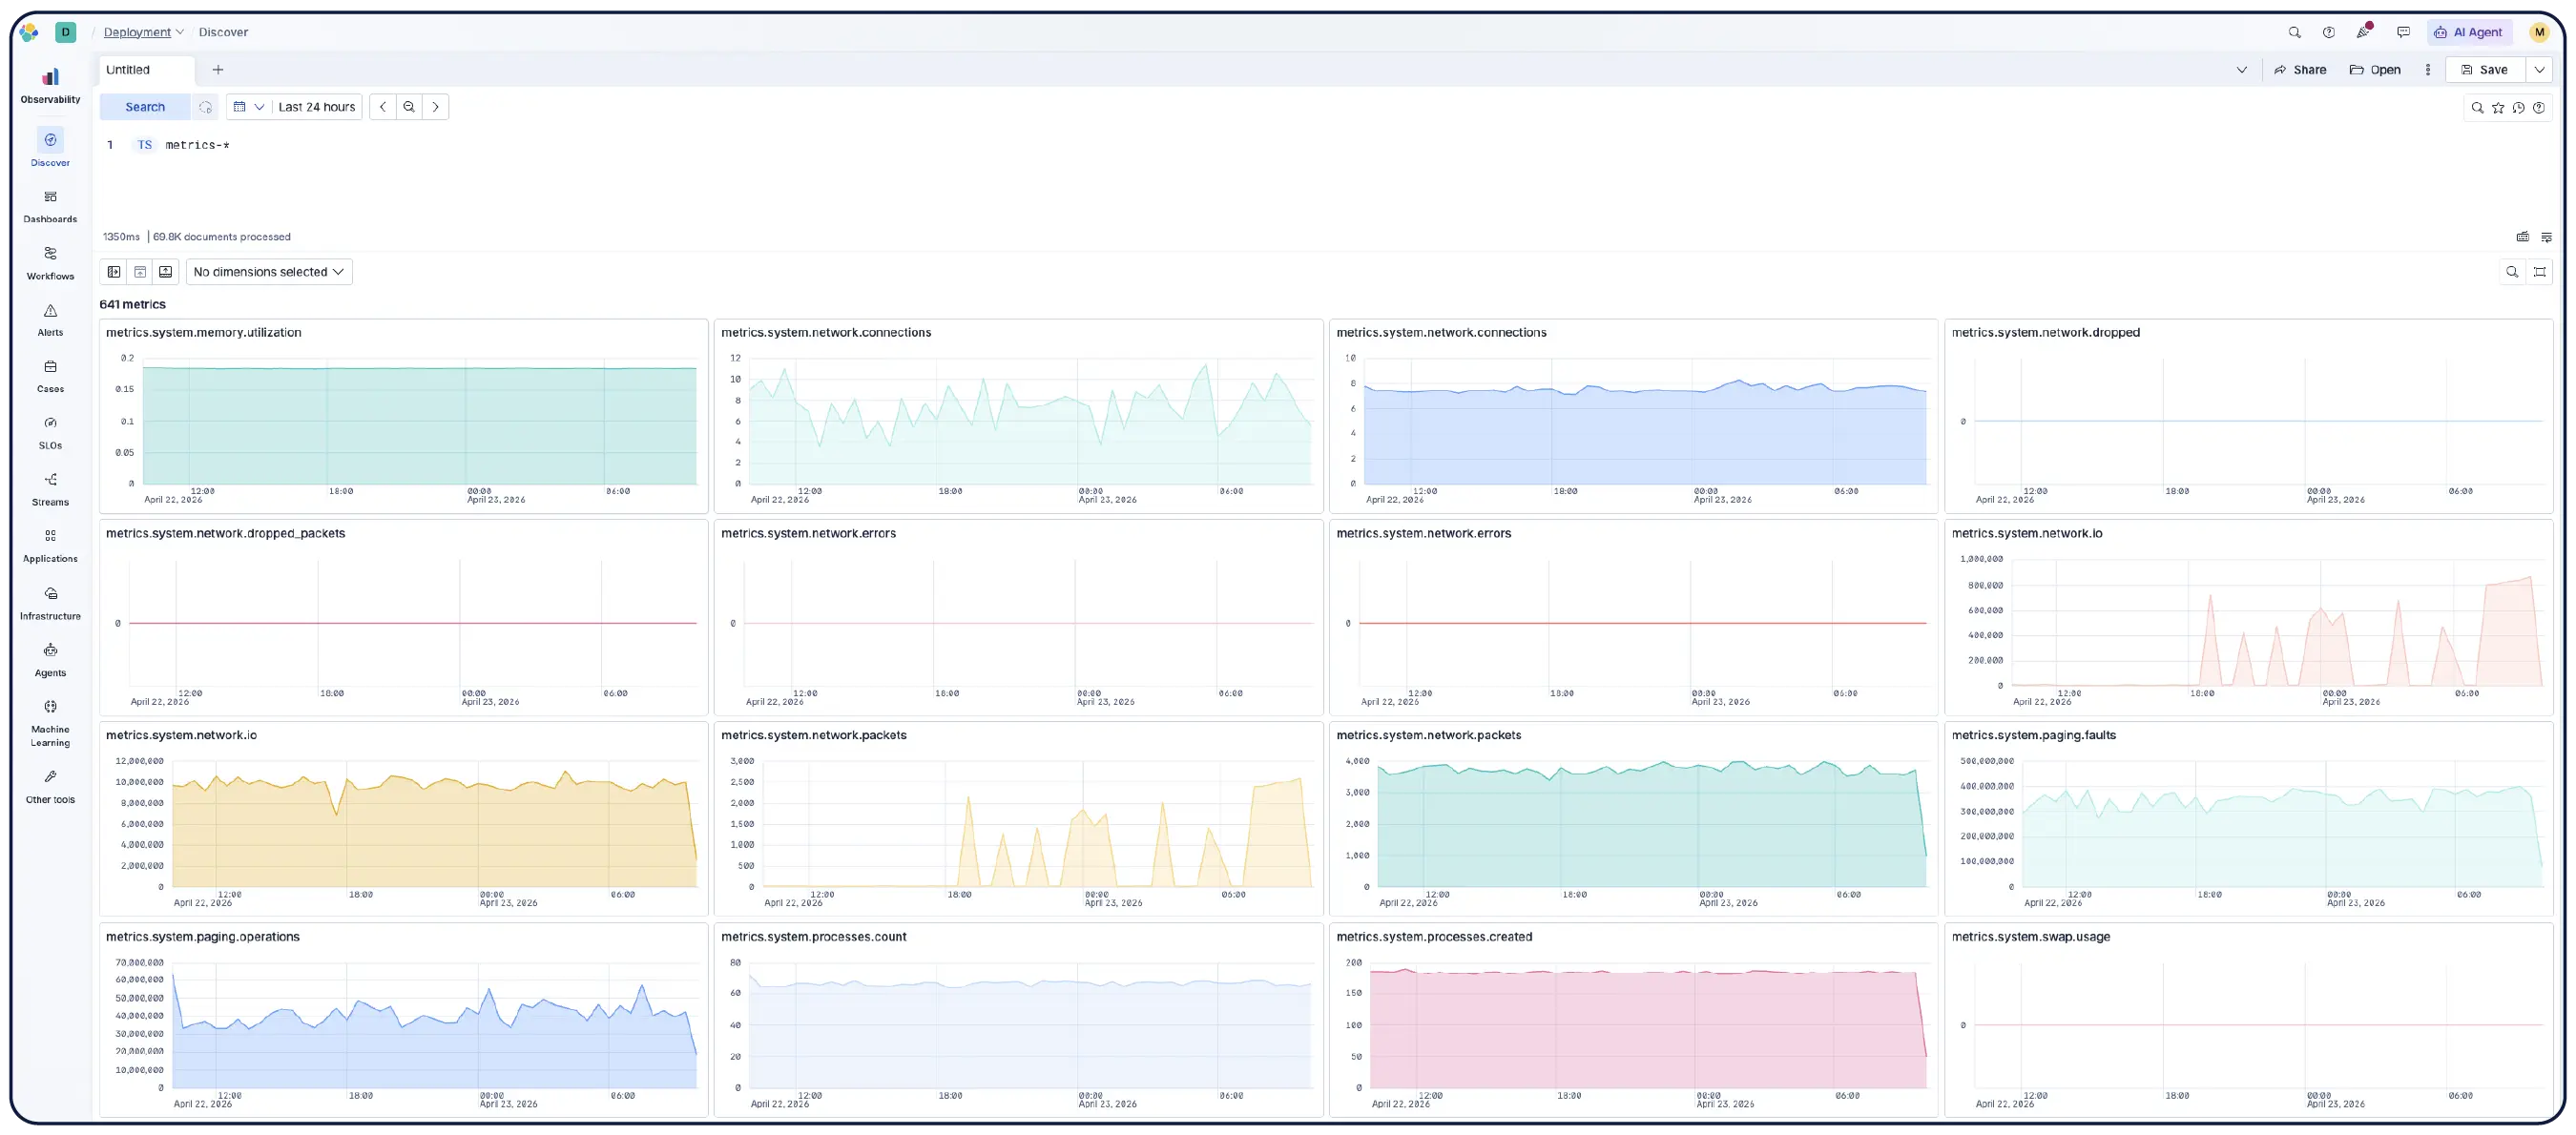Open Streams from the sidebar
The width and height of the screenshot is (2576, 1135).
coord(50,487)
